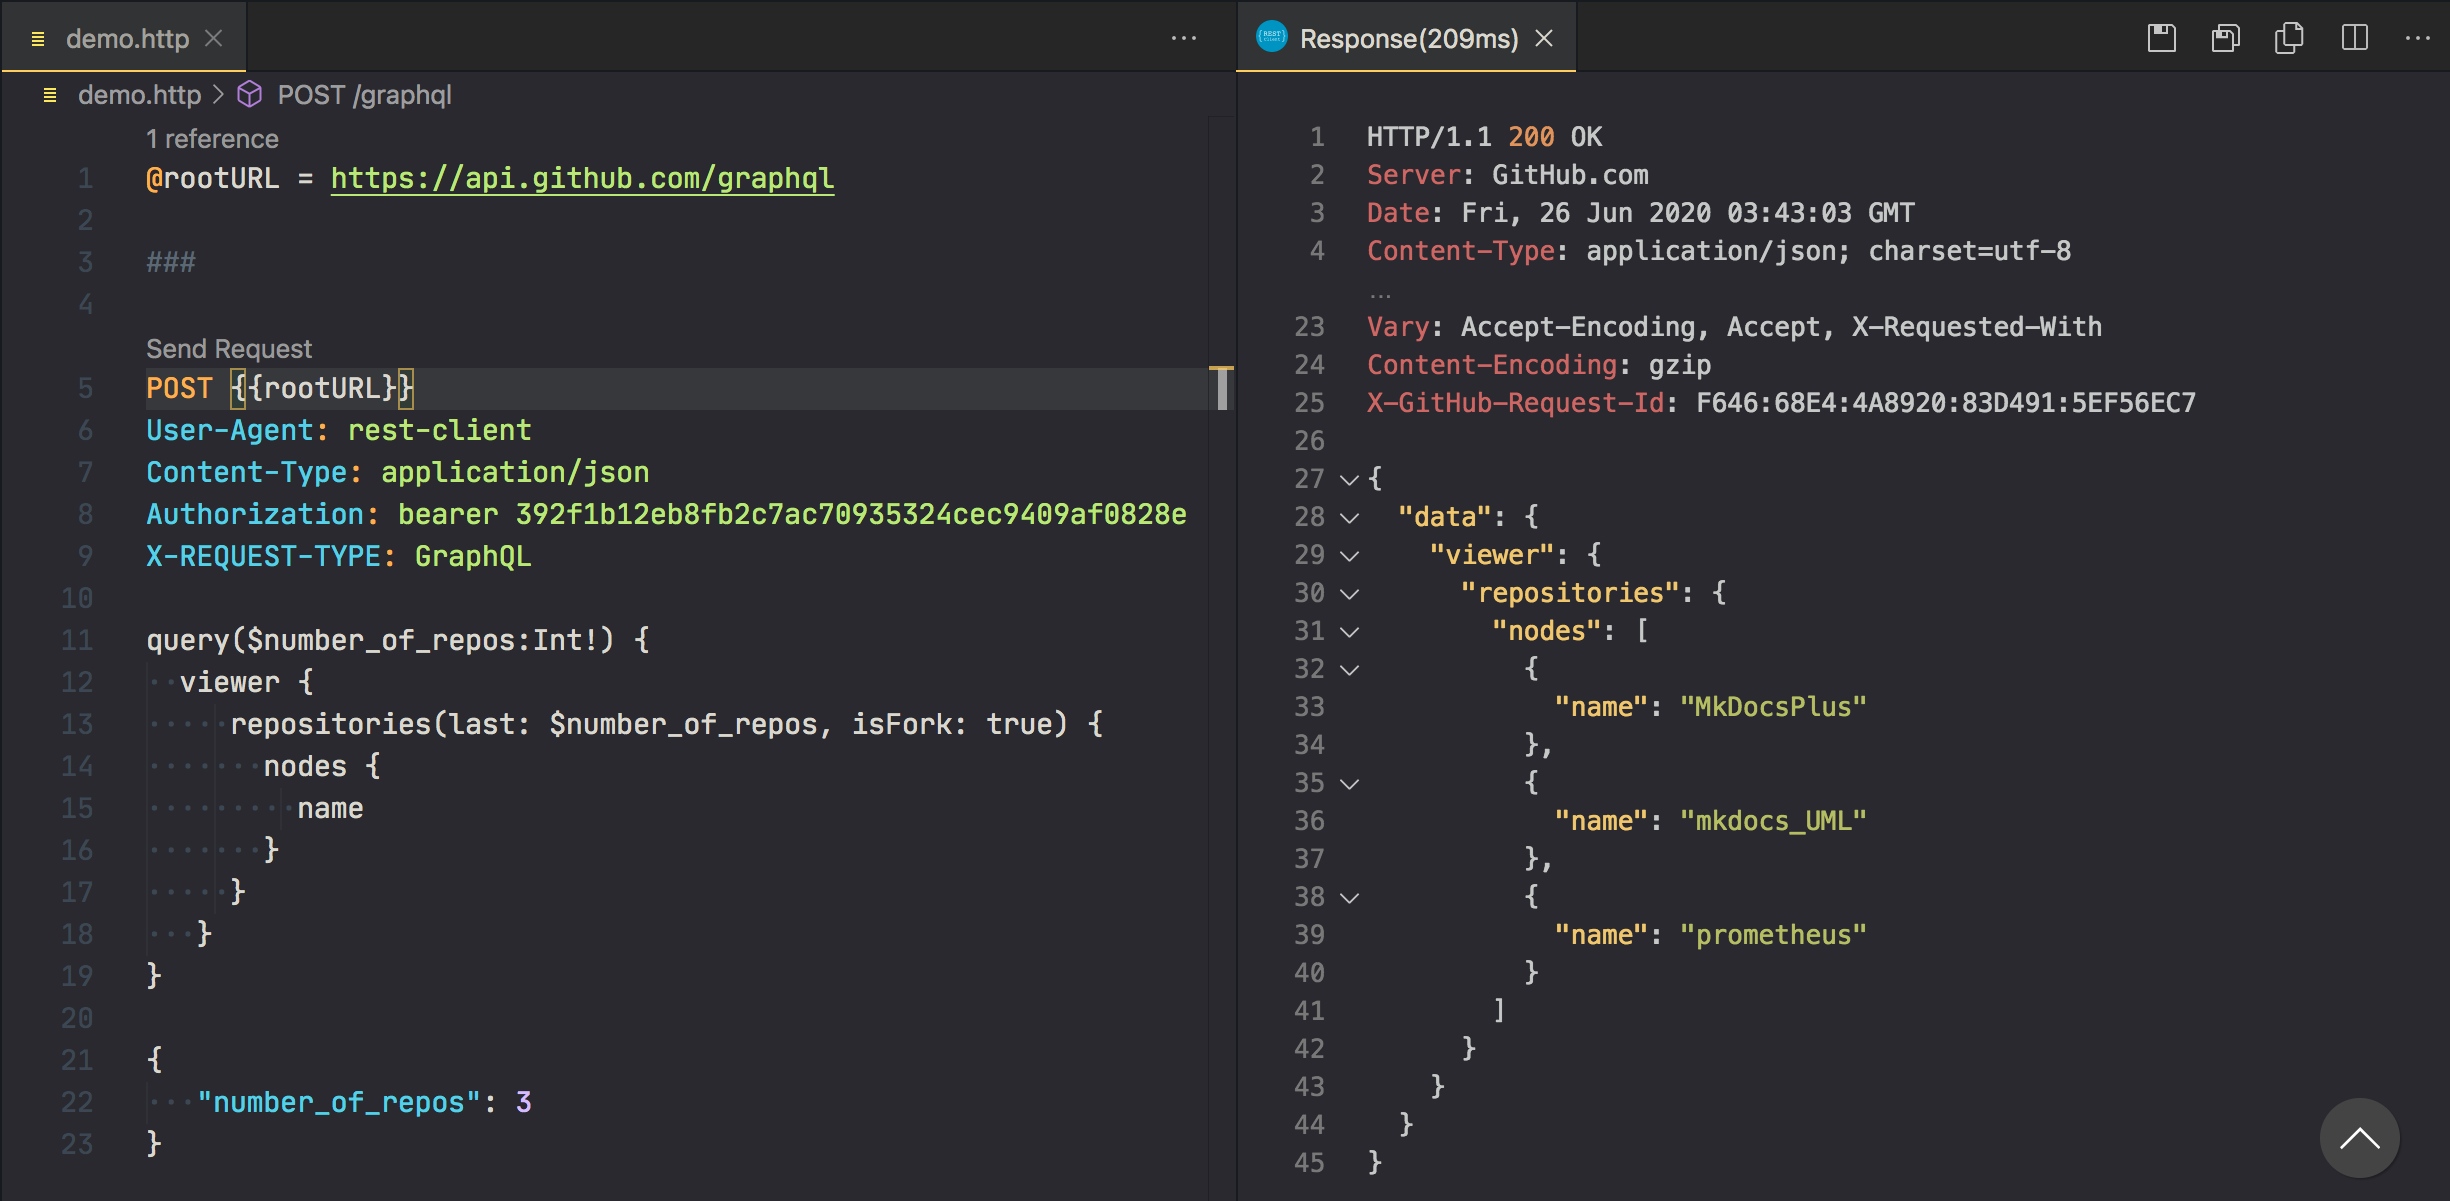Close the demo.http tab
The width and height of the screenshot is (2450, 1201).
pyautogui.click(x=213, y=38)
